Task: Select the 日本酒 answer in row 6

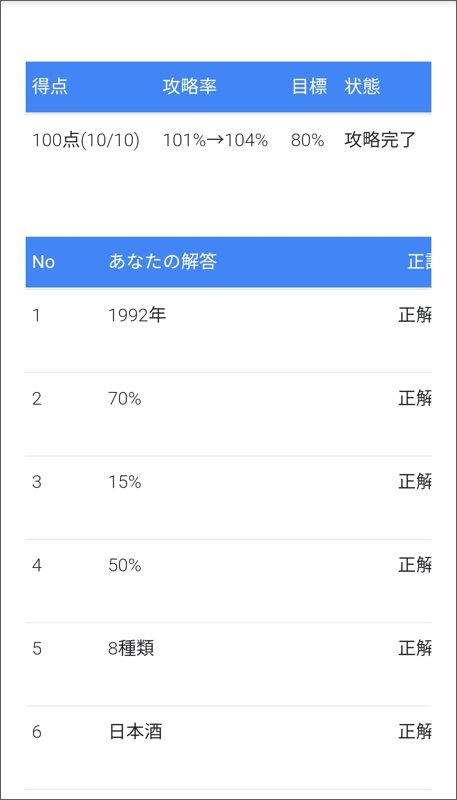Action: tap(136, 732)
